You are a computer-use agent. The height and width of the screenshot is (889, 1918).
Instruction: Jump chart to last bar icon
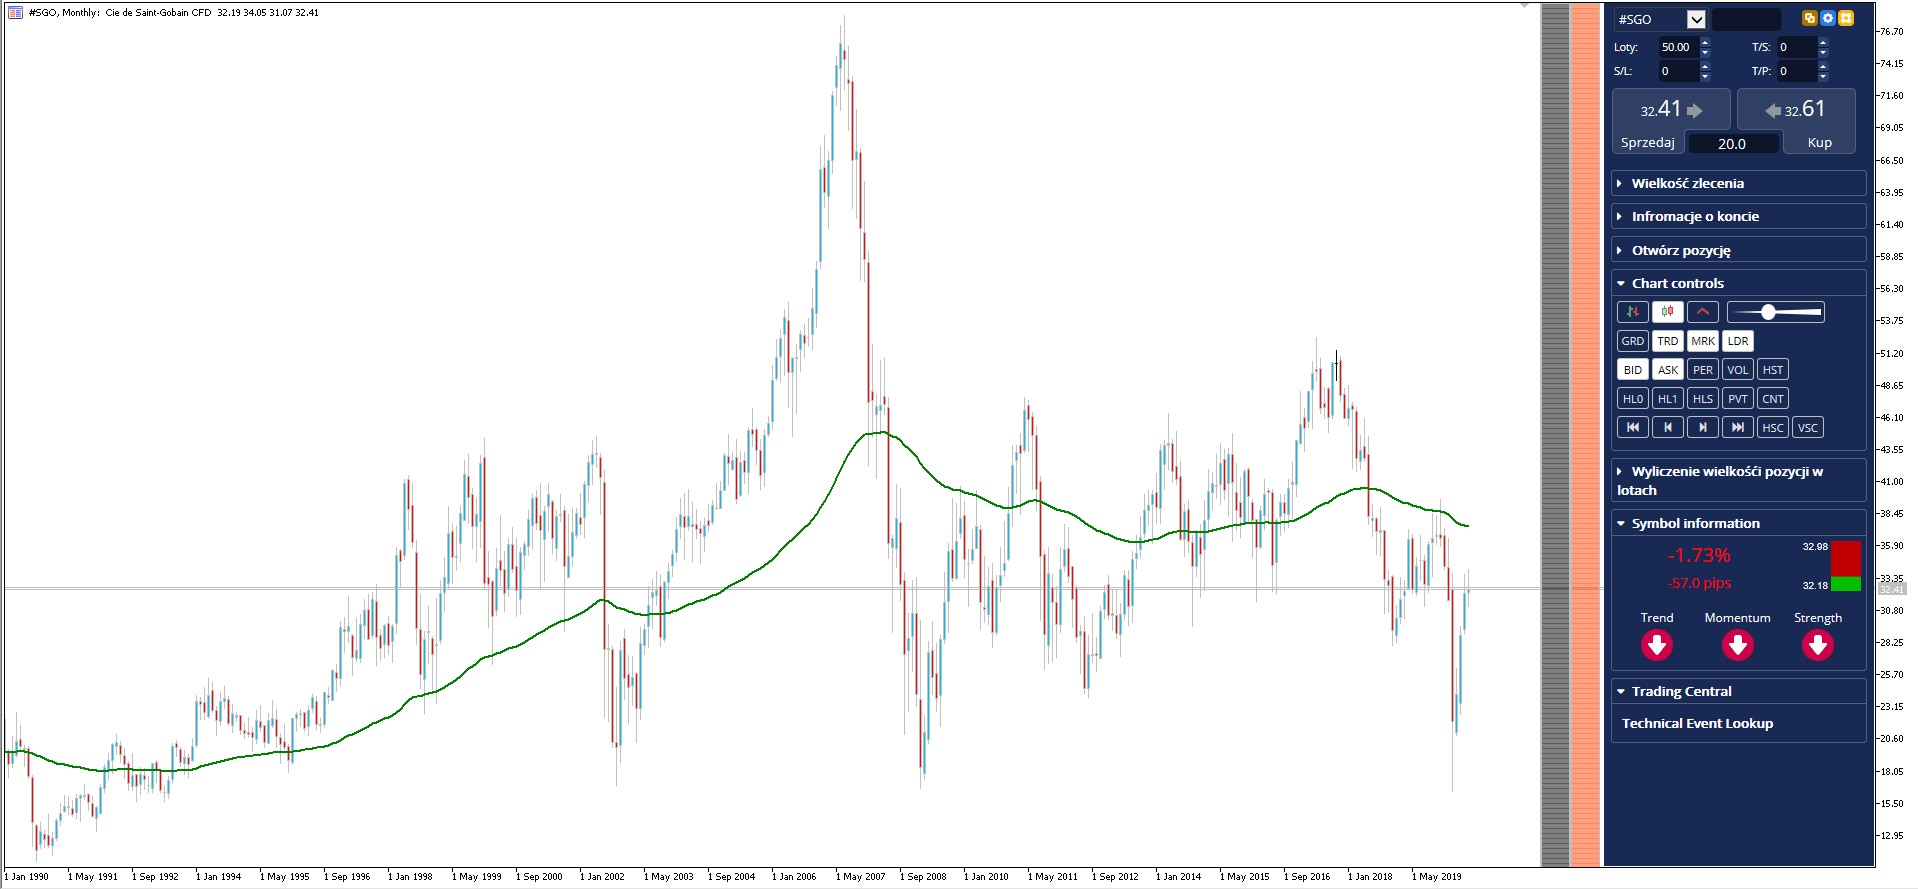click(1737, 427)
